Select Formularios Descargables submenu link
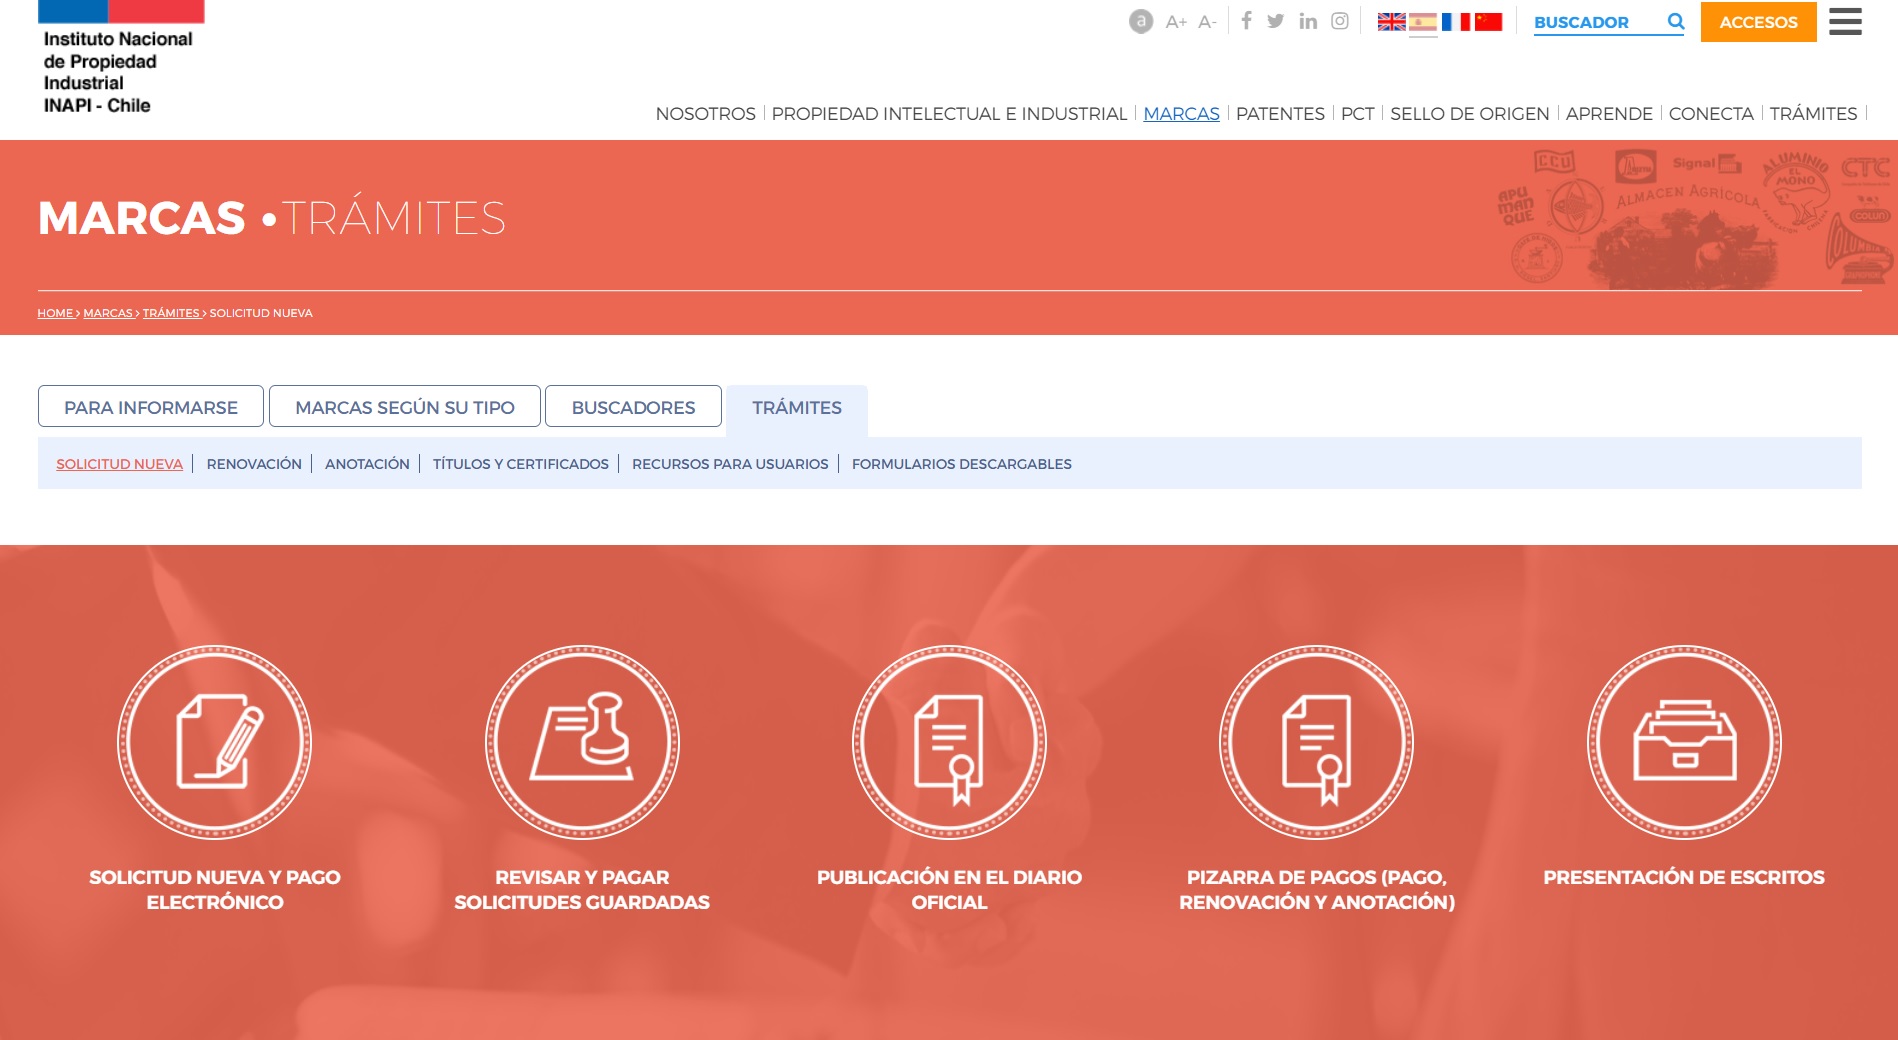 (961, 464)
